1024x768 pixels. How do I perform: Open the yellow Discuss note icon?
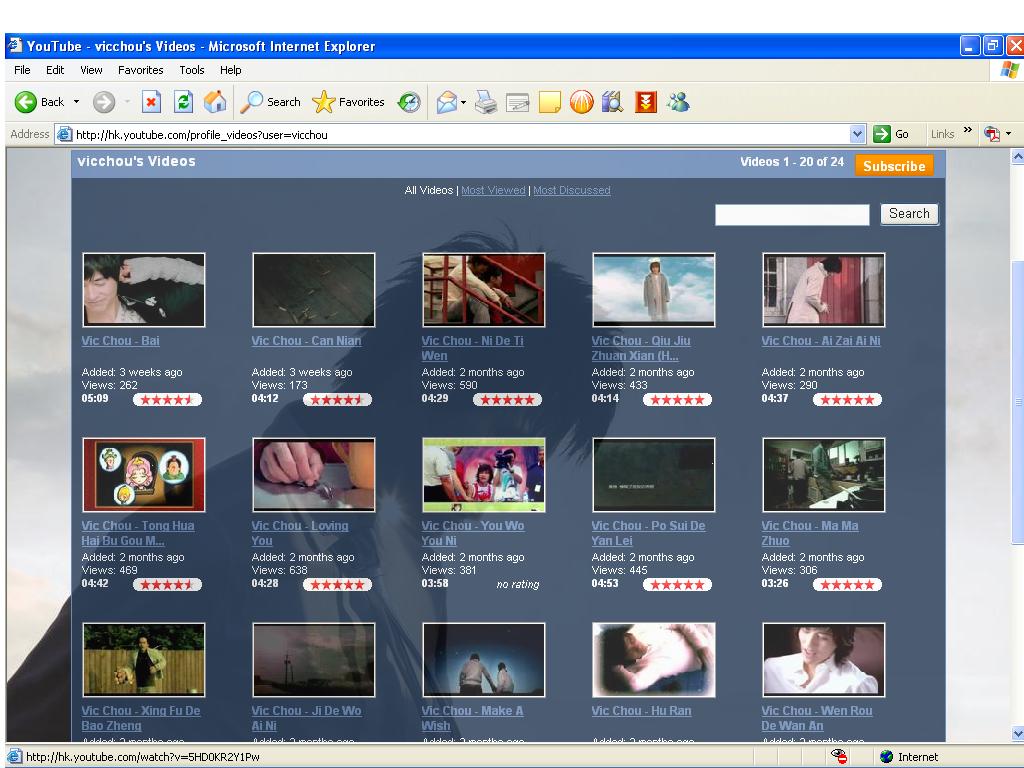point(550,102)
